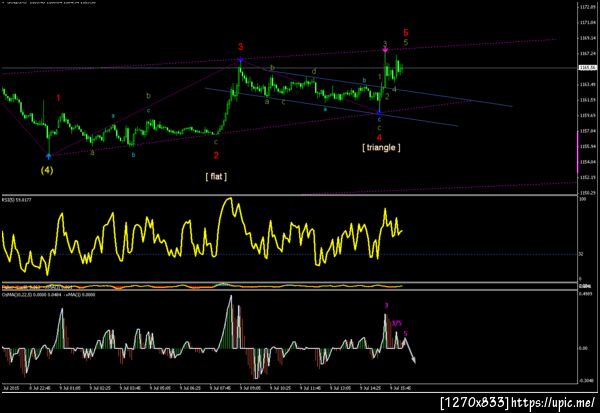This screenshot has height=413, width=600.
Task: Click the 1150.29 price axis value
Action: click(x=587, y=193)
